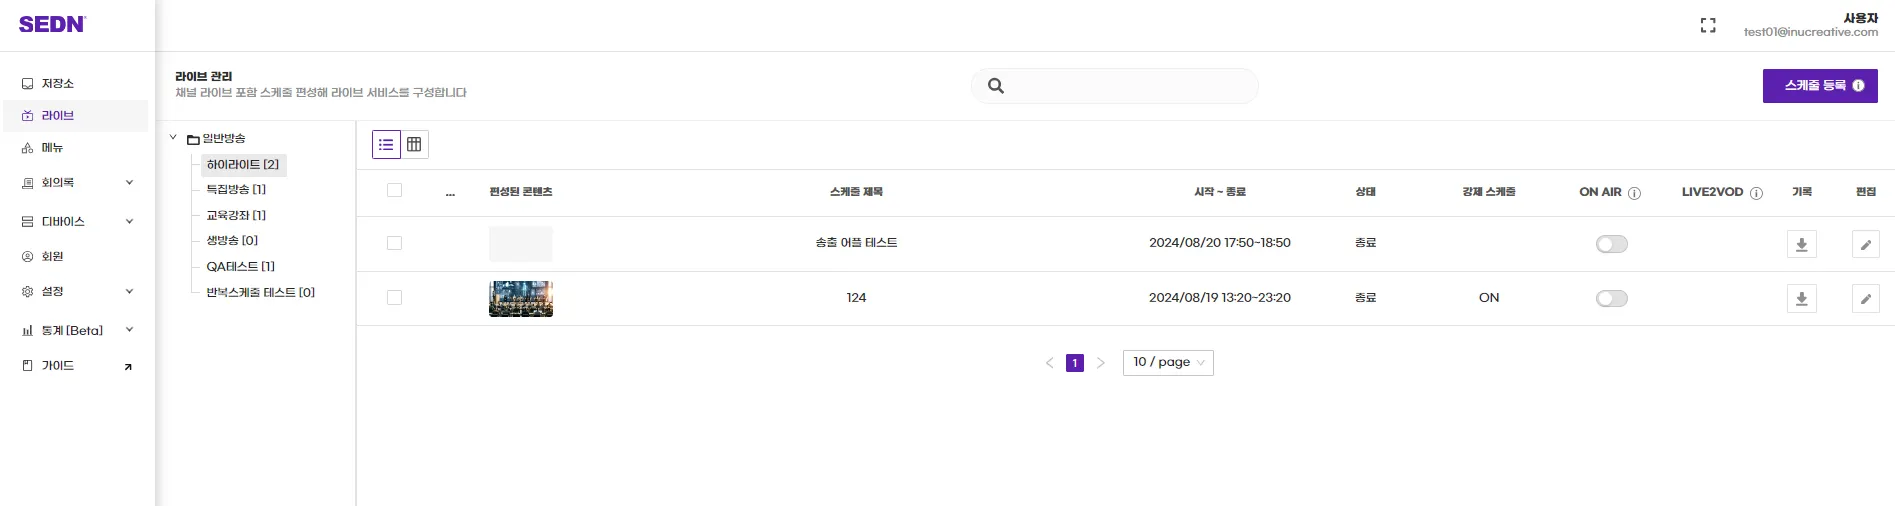Open the column options ellipsis header
The width and height of the screenshot is (1895, 506).
click(450, 194)
